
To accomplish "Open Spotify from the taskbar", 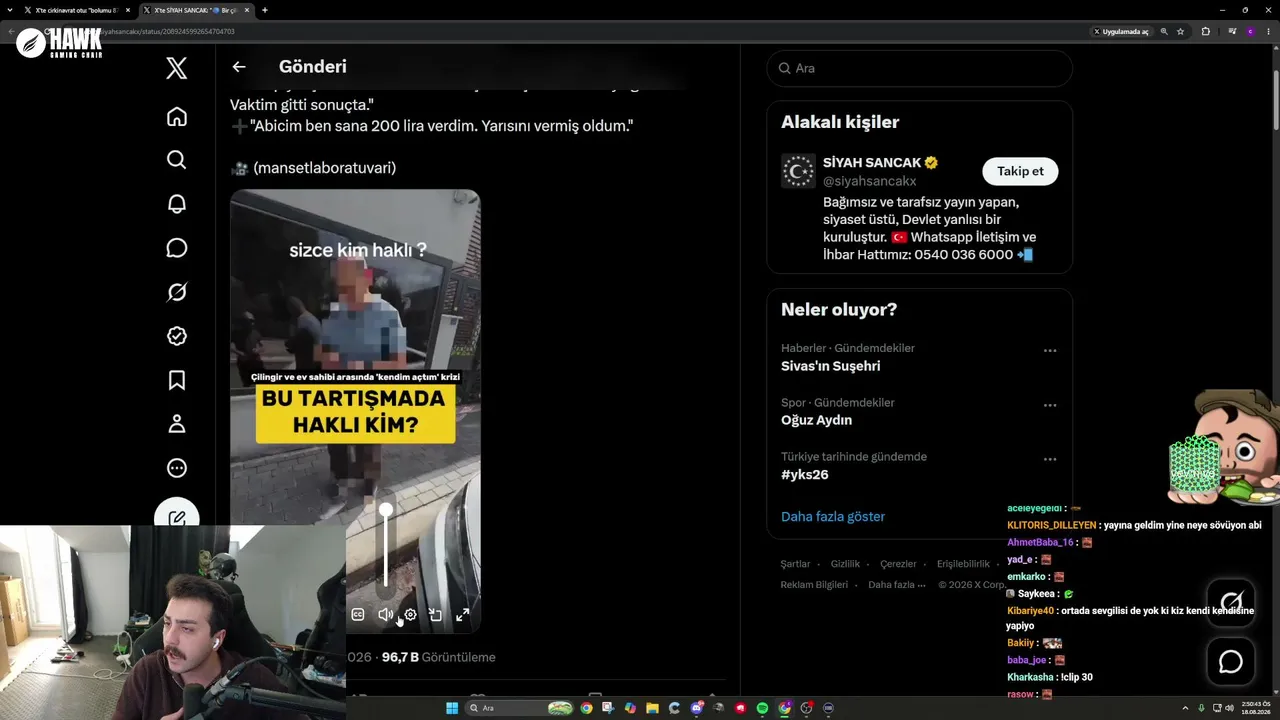I will pyautogui.click(x=763, y=708).
